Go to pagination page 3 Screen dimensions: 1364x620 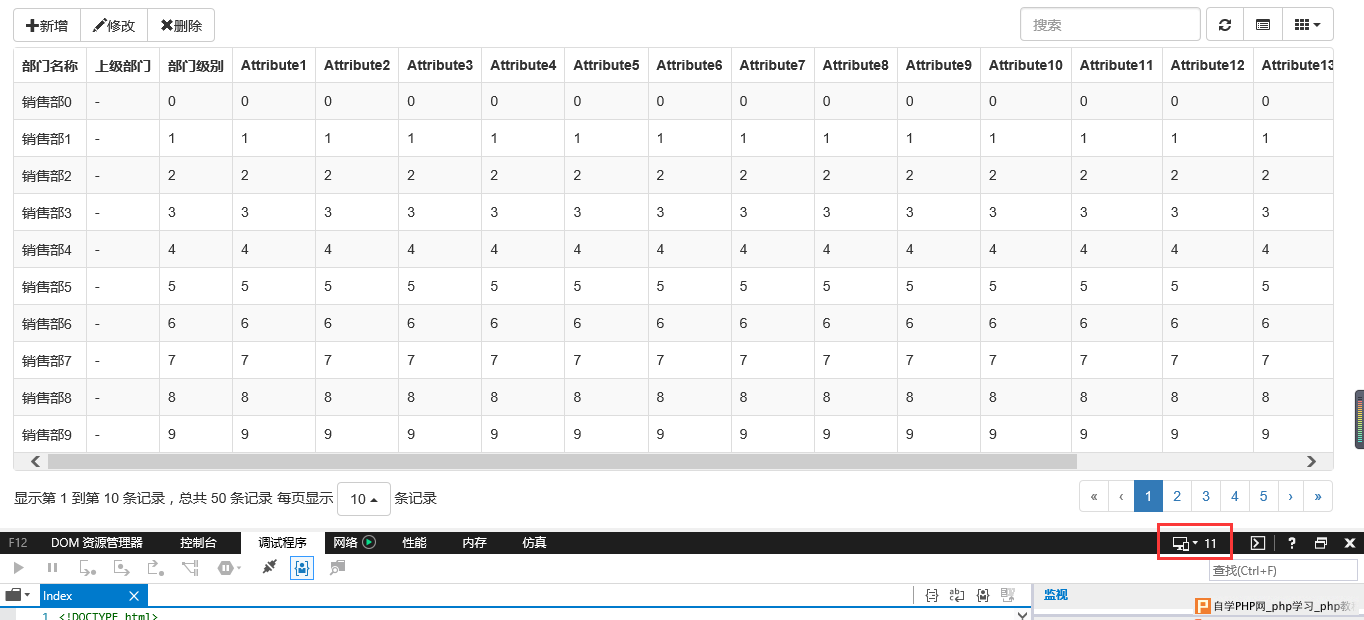1206,496
